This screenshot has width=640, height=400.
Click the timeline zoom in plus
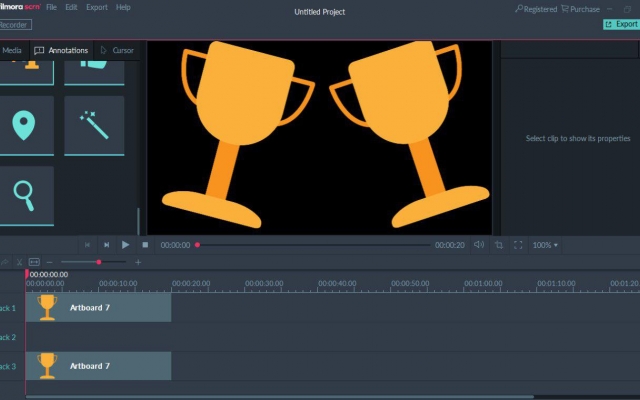[x=138, y=262]
